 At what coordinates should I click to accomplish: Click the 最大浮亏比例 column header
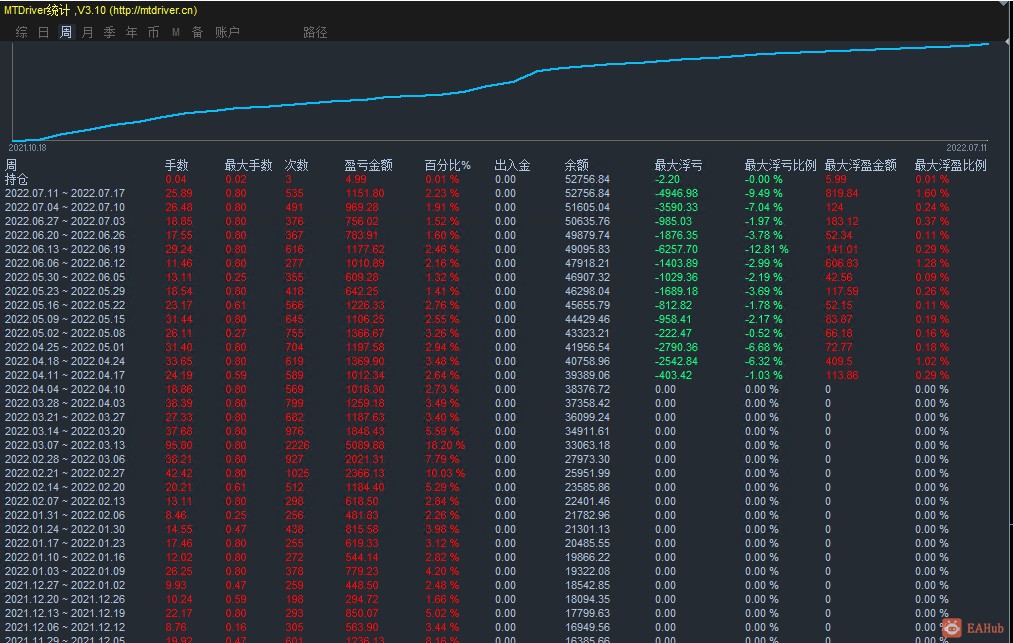tap(780, 165)
